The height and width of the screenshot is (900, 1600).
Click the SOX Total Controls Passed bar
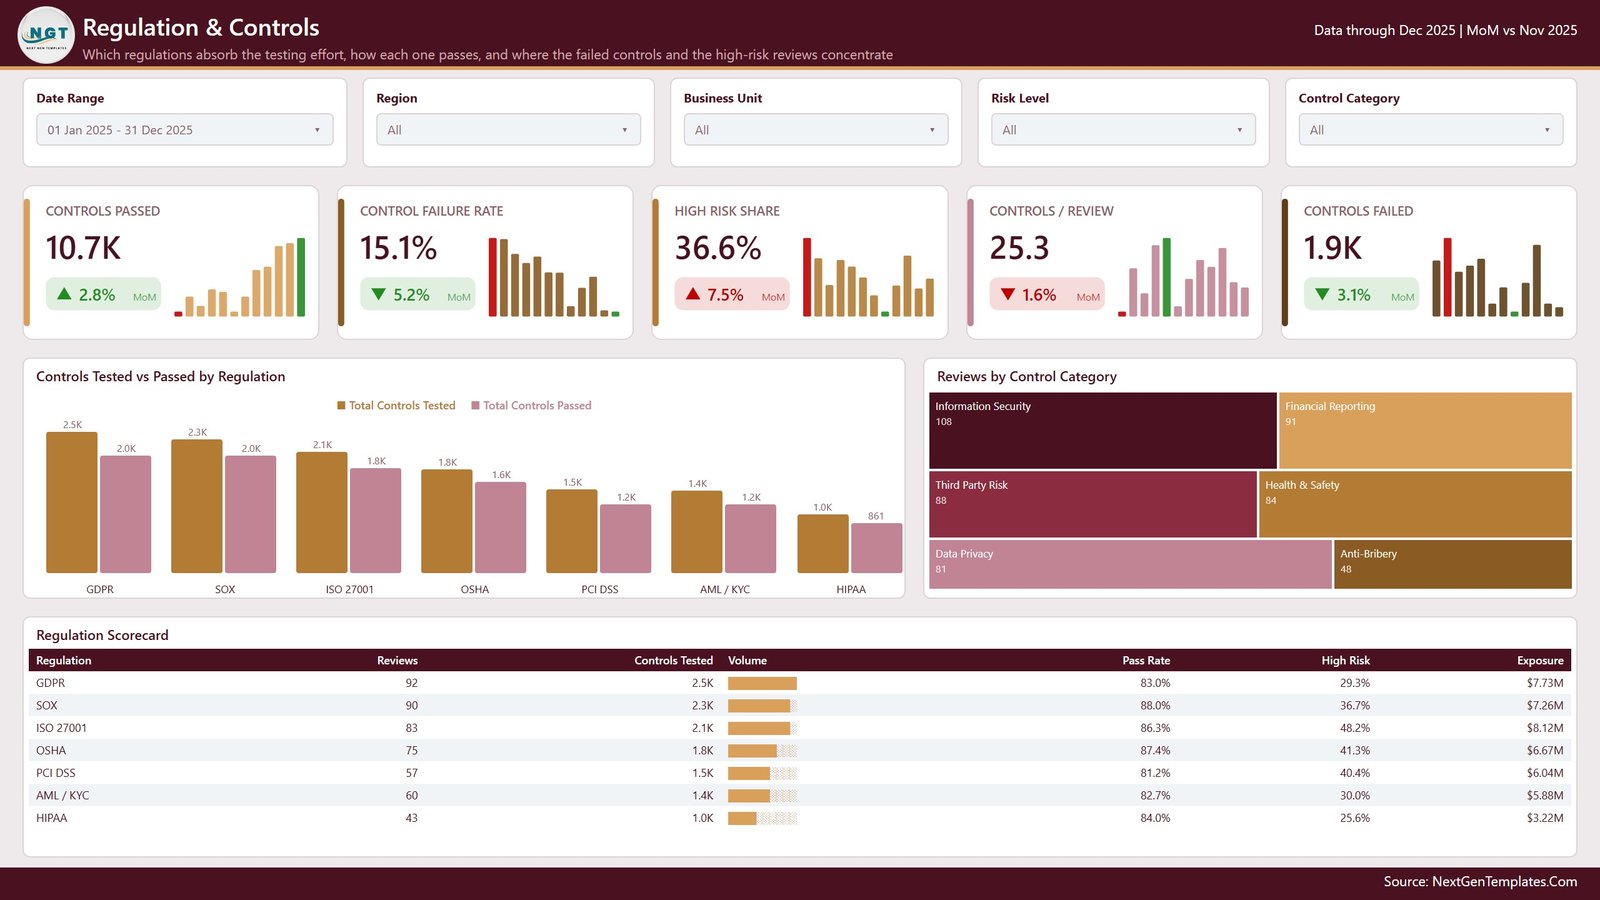click(250, 515)
